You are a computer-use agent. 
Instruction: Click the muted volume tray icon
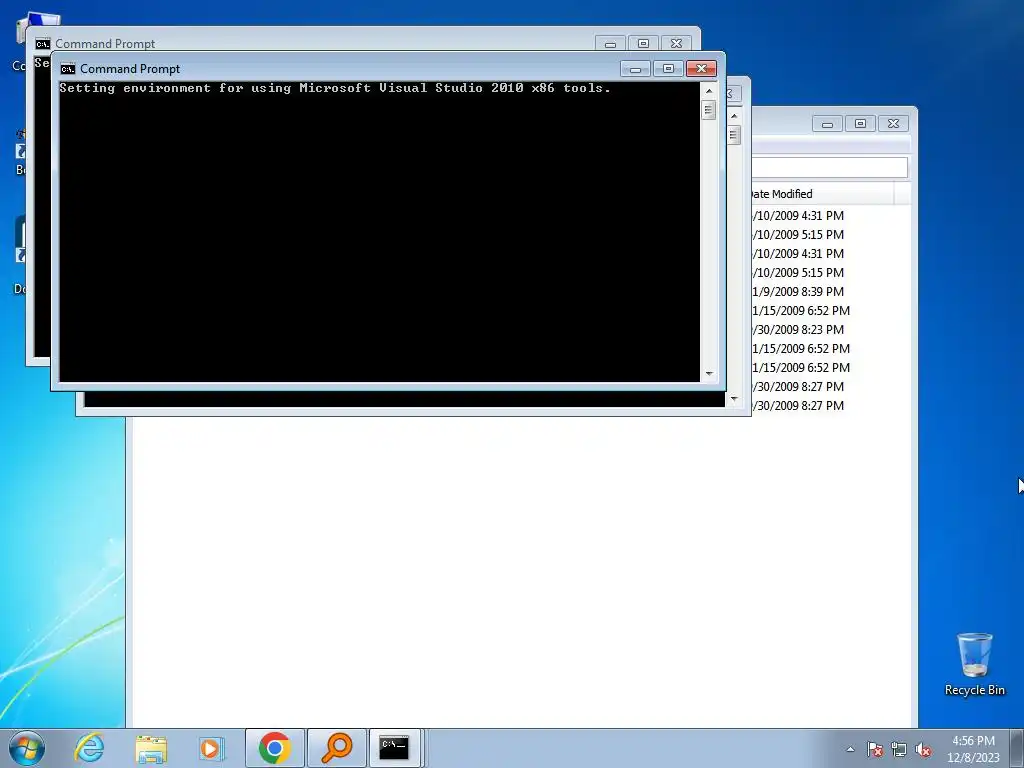[x=923, y=749]
